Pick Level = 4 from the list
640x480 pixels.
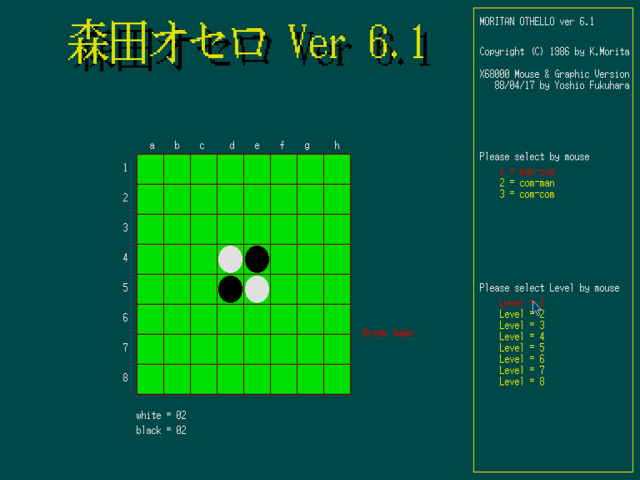pos(521,336)
